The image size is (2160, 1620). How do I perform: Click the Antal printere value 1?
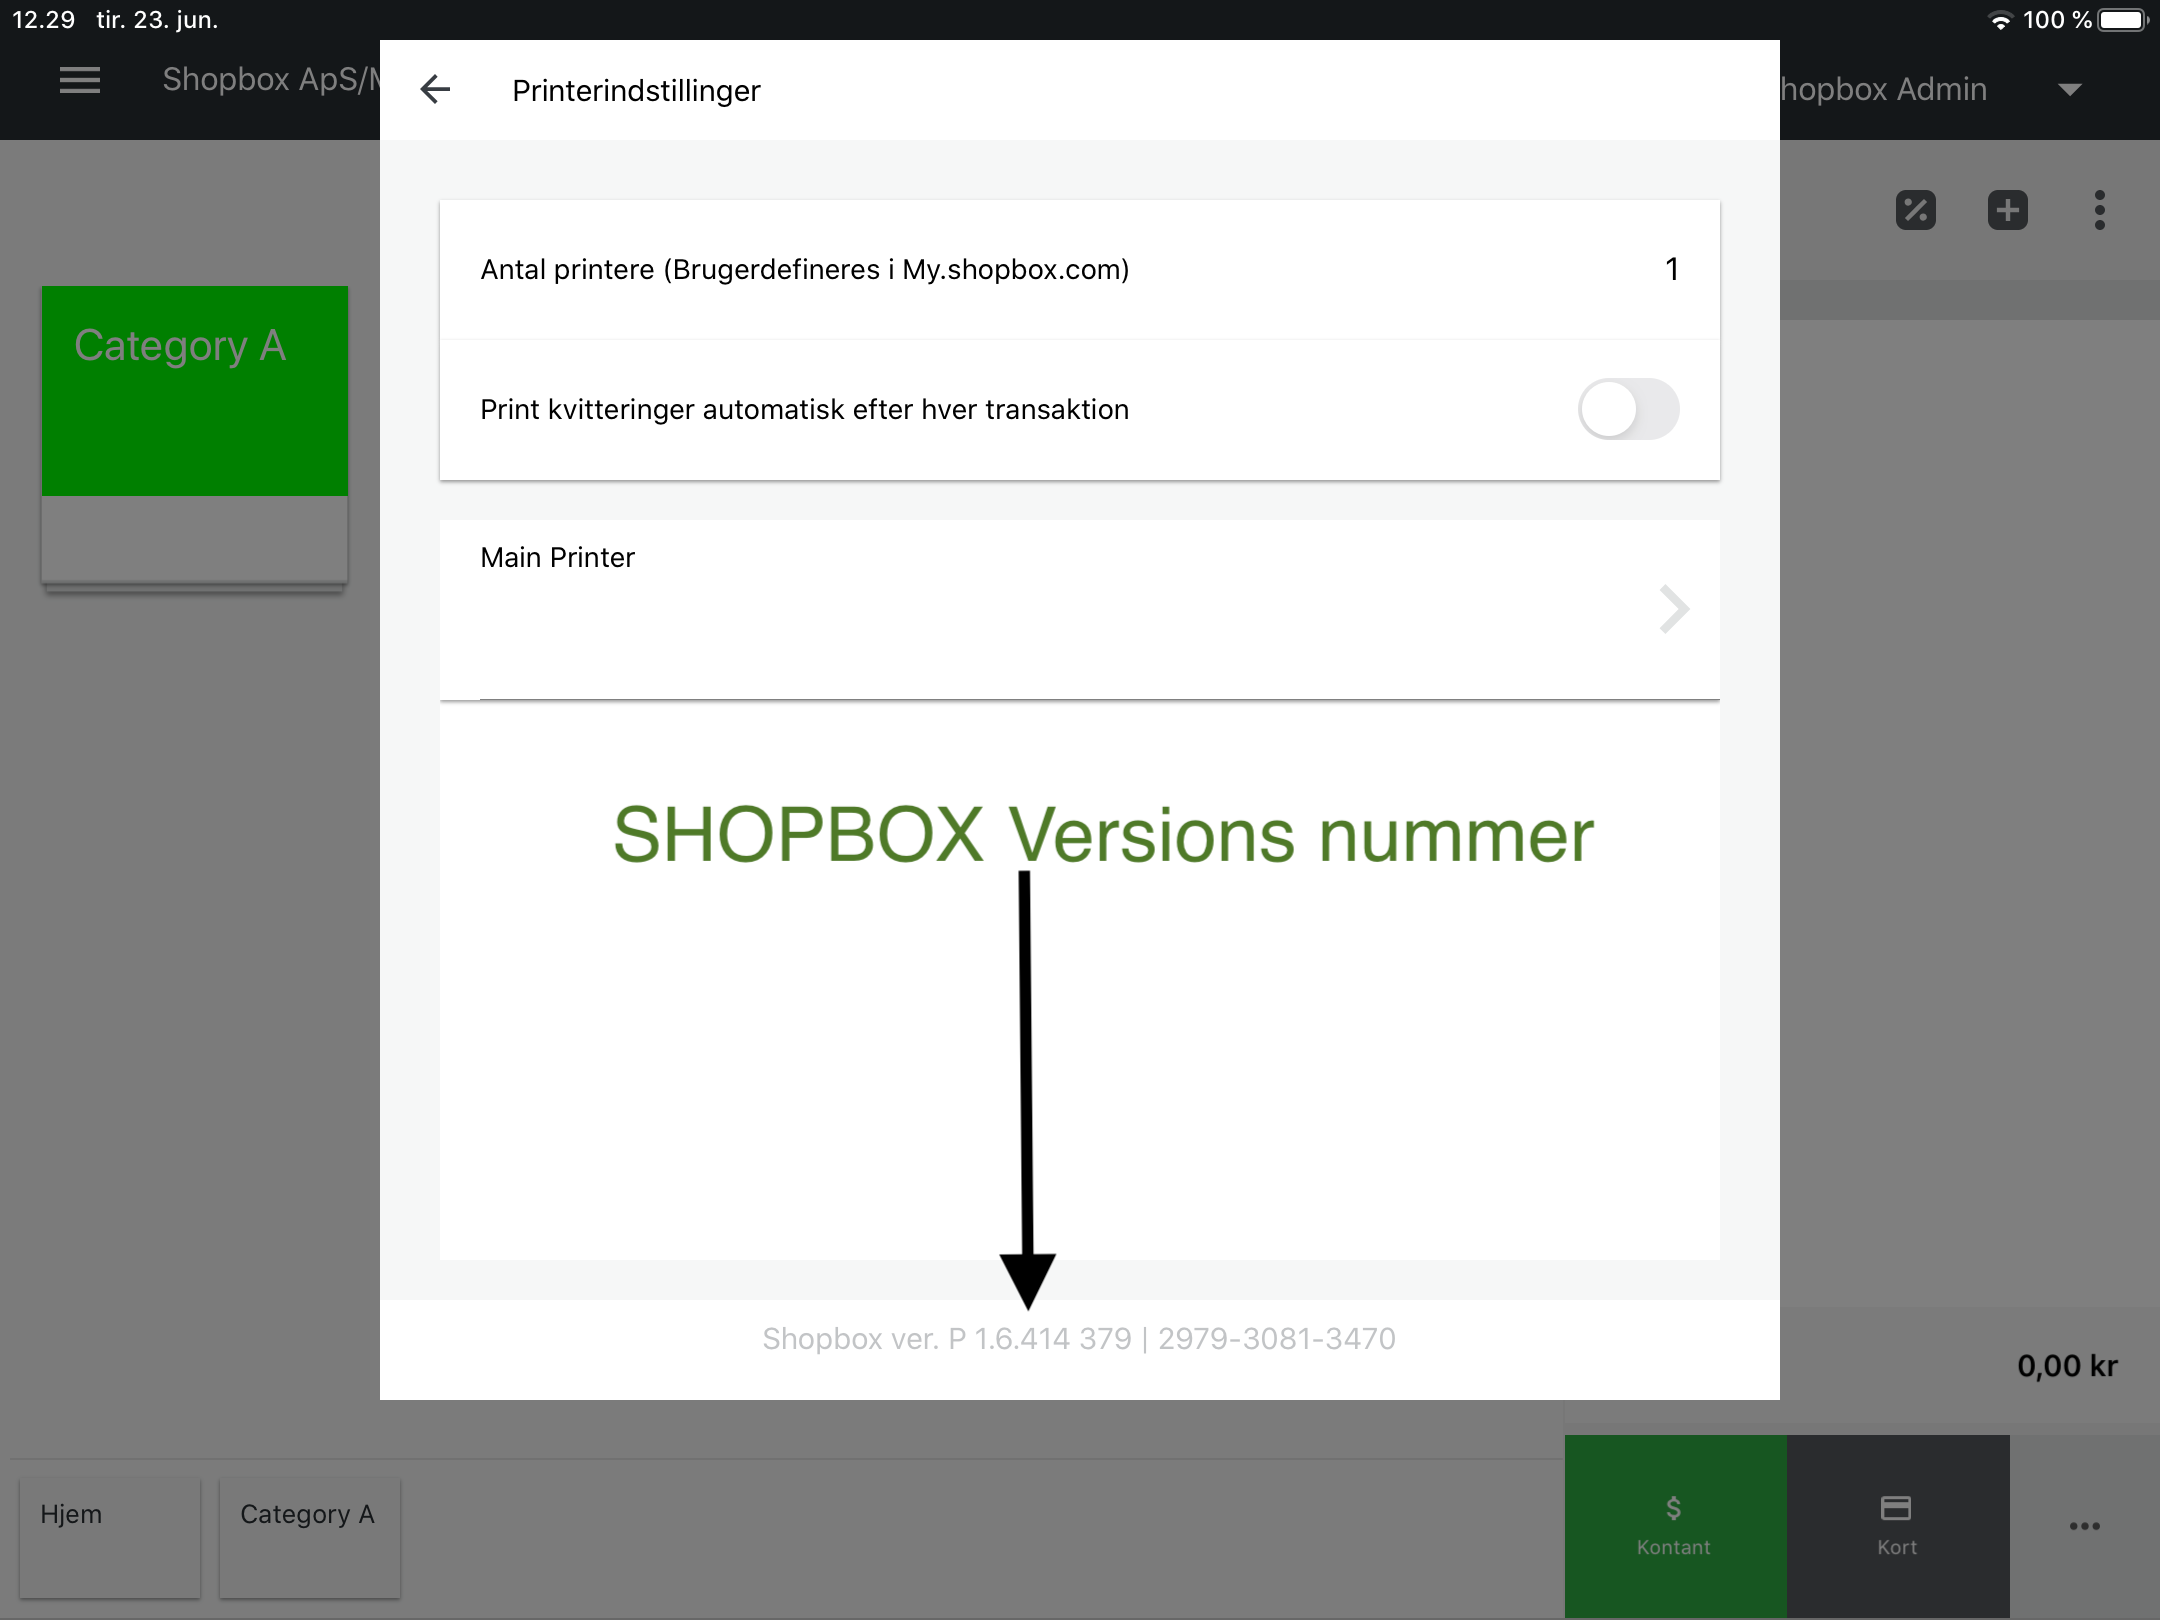[1672, 269]
